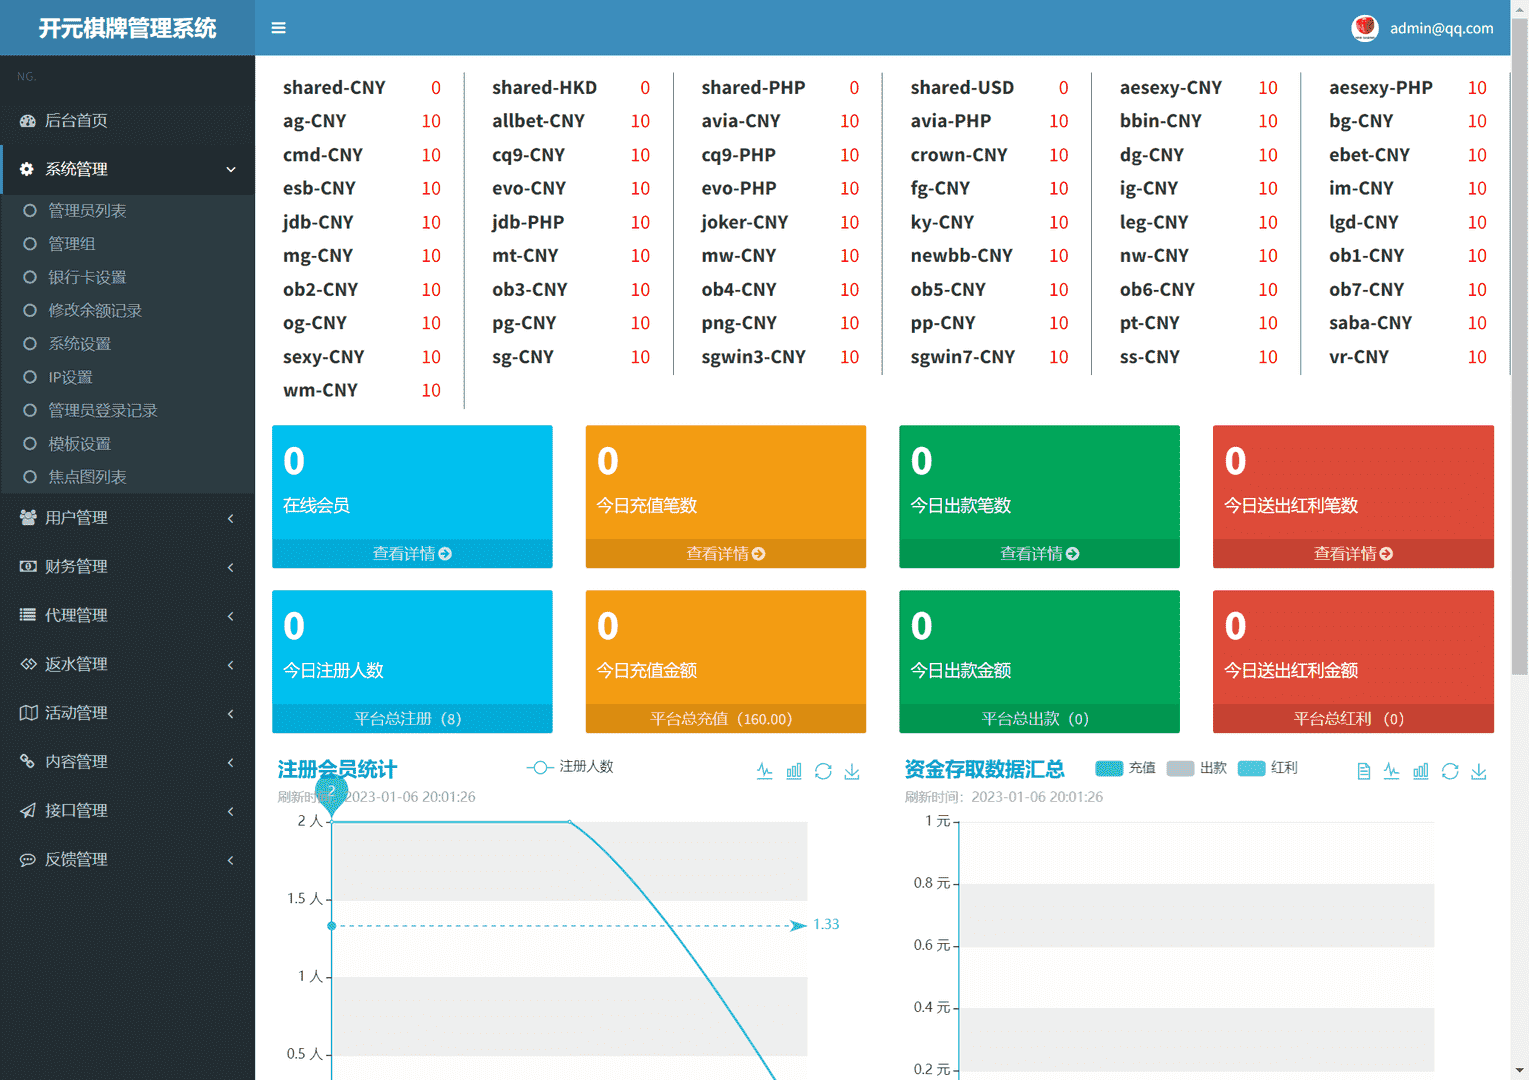Go to 银行卡设置 menu item
1529x1080 pixels.
coord(87,277)
